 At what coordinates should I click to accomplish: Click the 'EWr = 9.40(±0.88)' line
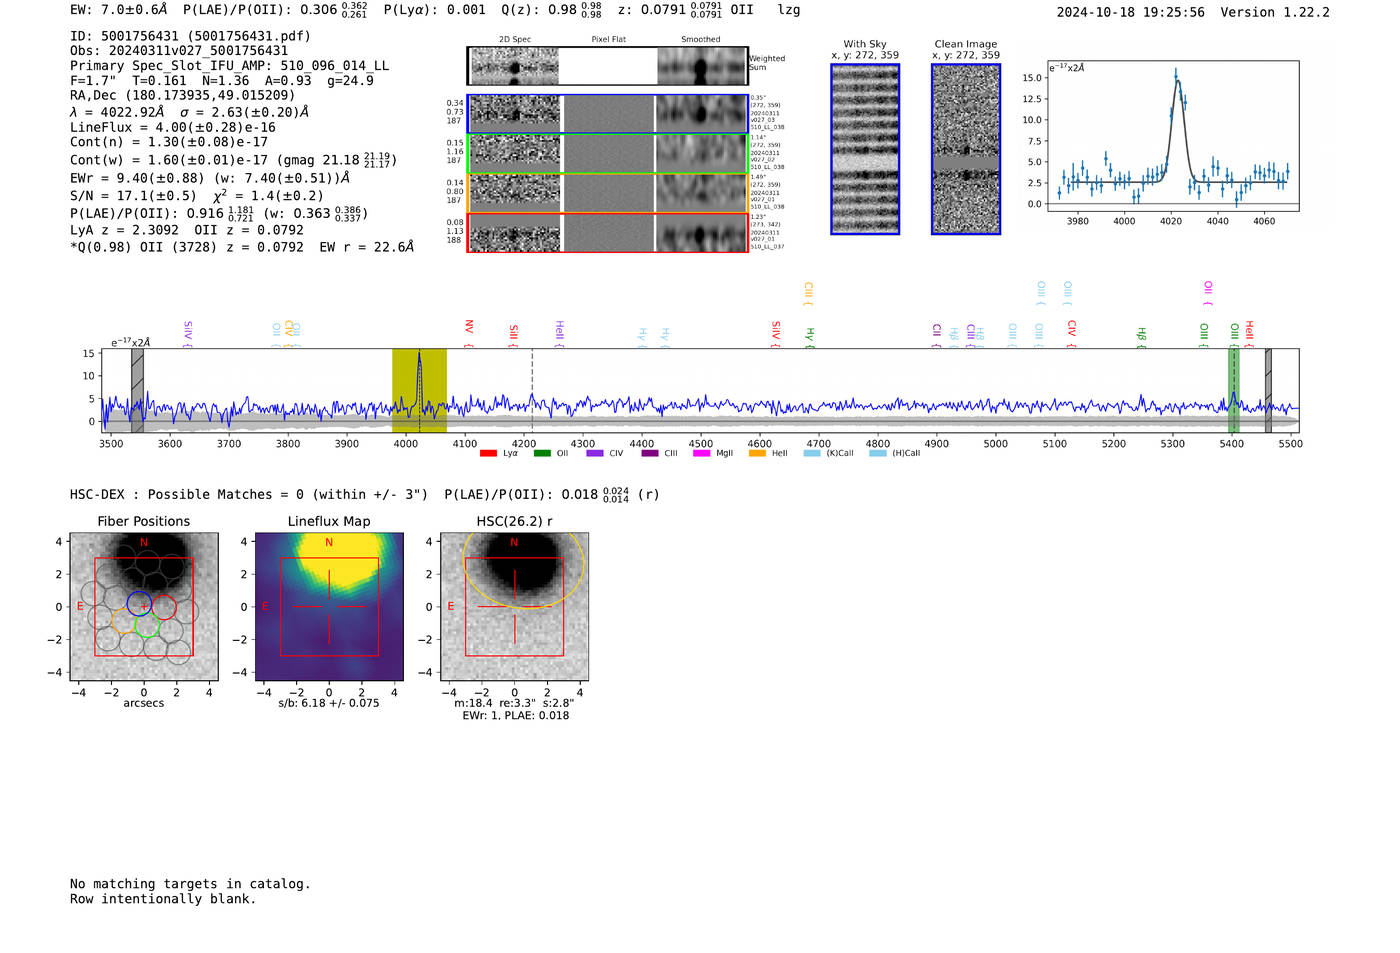[x=210, y=178]
